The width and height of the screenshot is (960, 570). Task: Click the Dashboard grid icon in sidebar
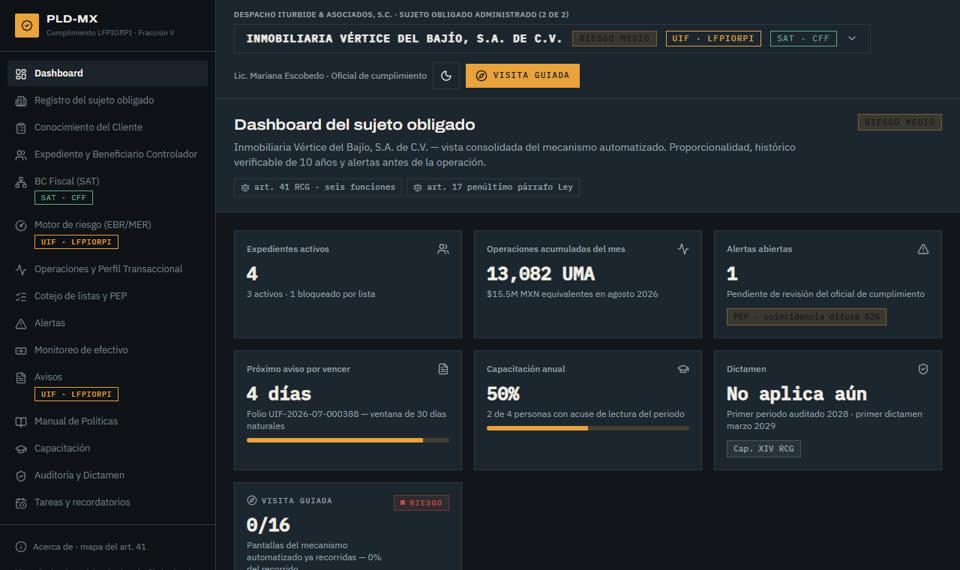21,74
